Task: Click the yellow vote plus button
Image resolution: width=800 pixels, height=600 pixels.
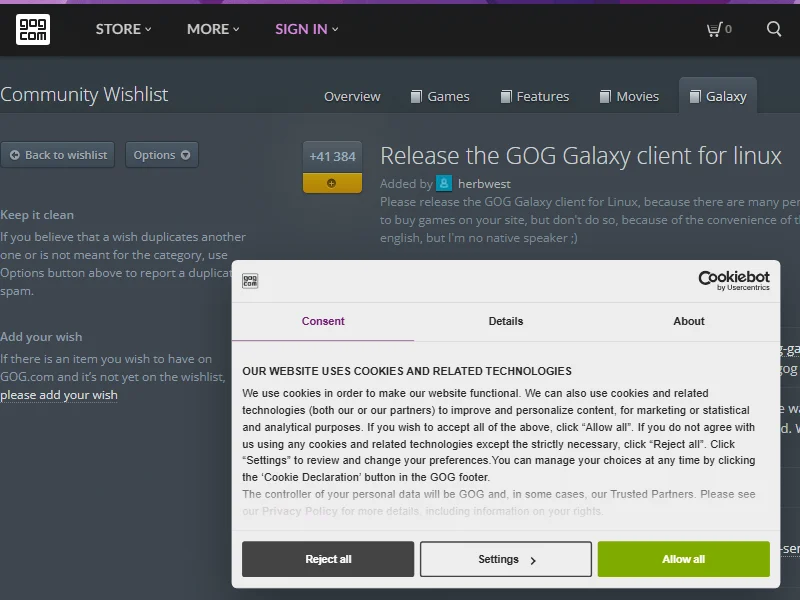Action: 332,183
